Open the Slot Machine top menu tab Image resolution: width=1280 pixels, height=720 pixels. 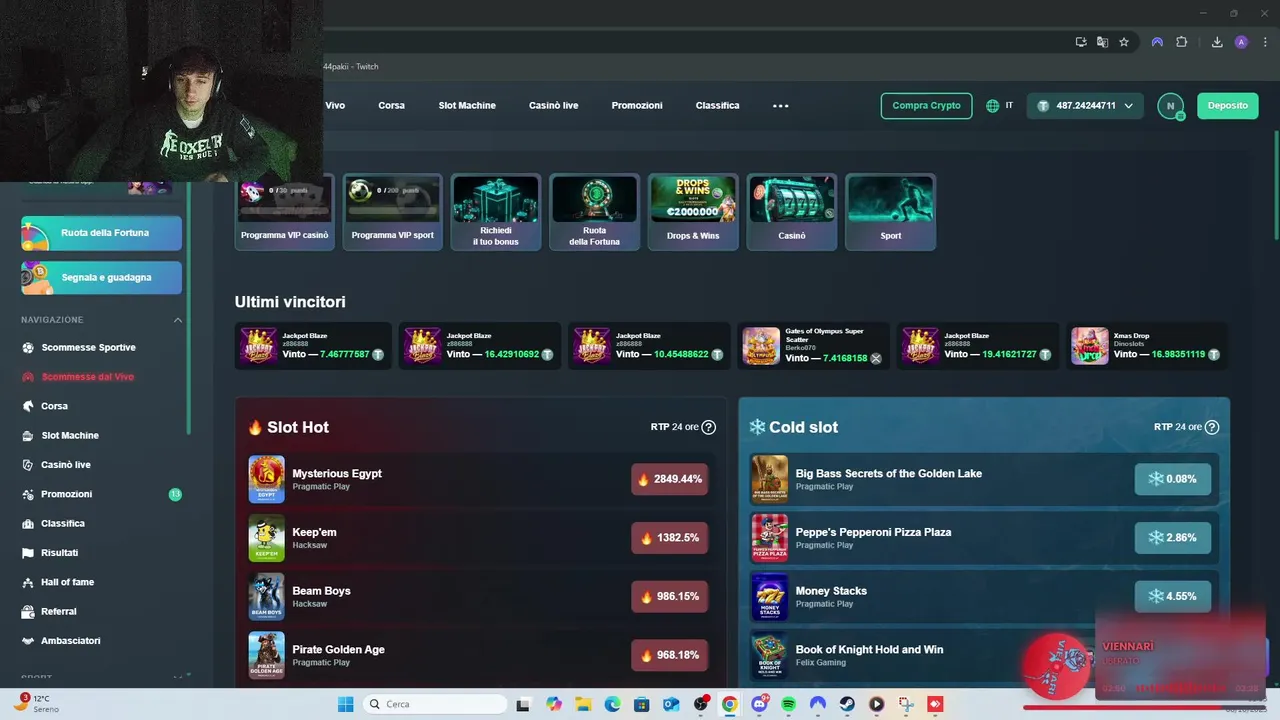[x=467, y=106]
